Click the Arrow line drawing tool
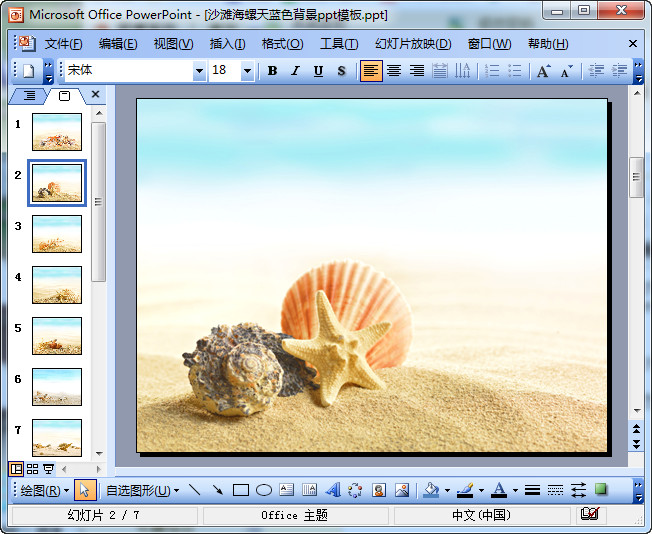The image size is (652, 534). pos(217,490)
